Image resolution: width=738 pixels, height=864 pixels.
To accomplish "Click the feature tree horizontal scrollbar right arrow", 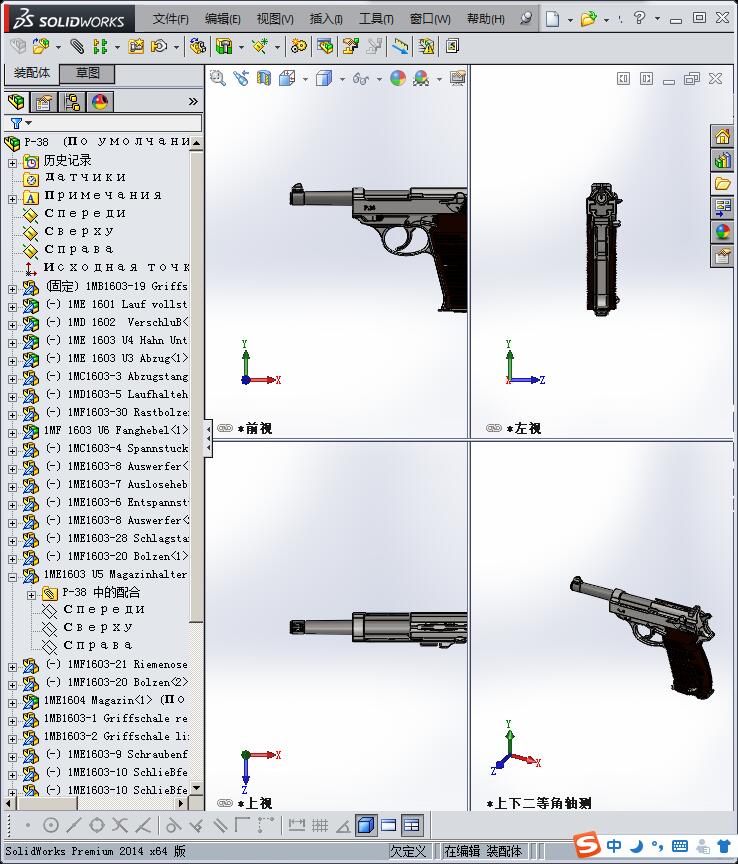I will tap(181, 804).
